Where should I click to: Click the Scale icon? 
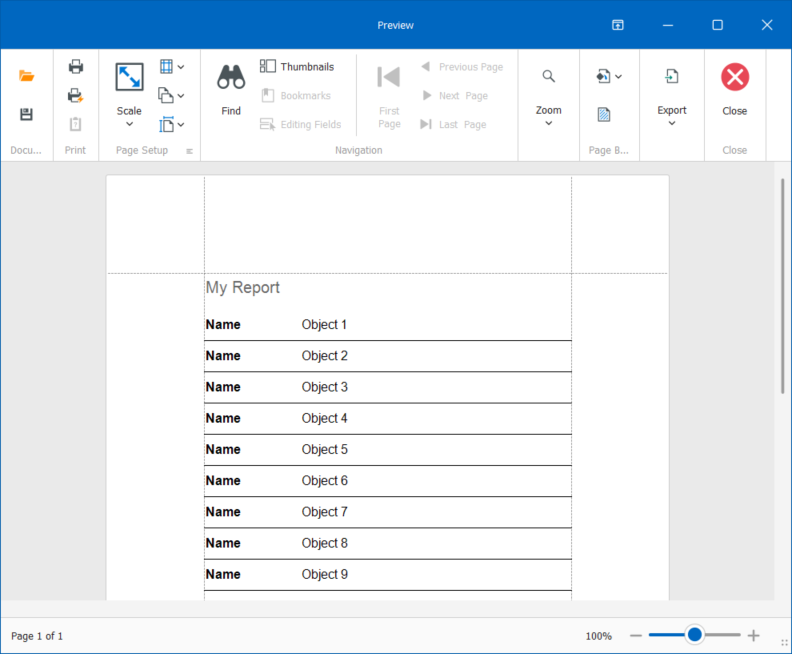click(129, 77)
